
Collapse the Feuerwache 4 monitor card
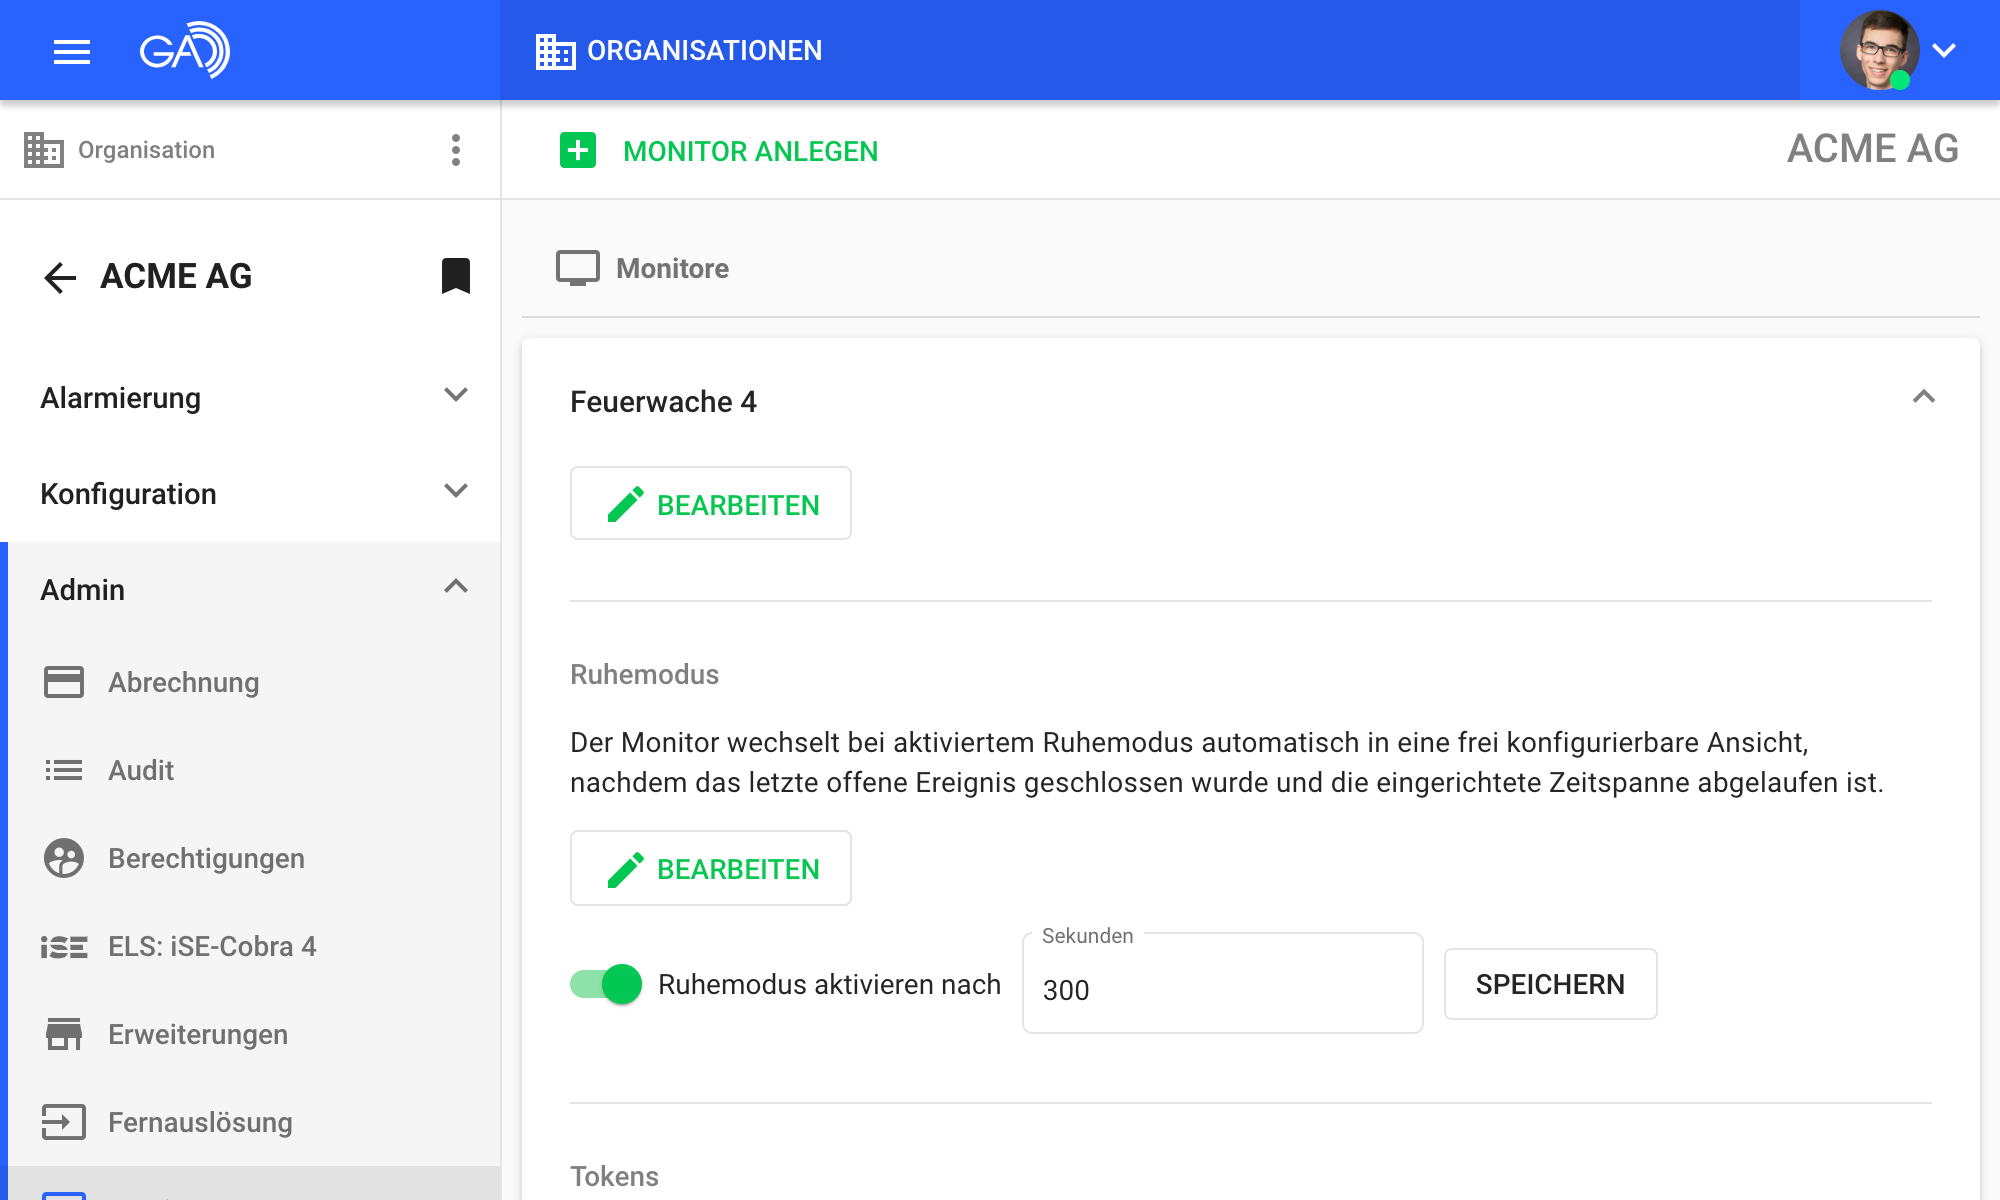tap(1923, 398)
